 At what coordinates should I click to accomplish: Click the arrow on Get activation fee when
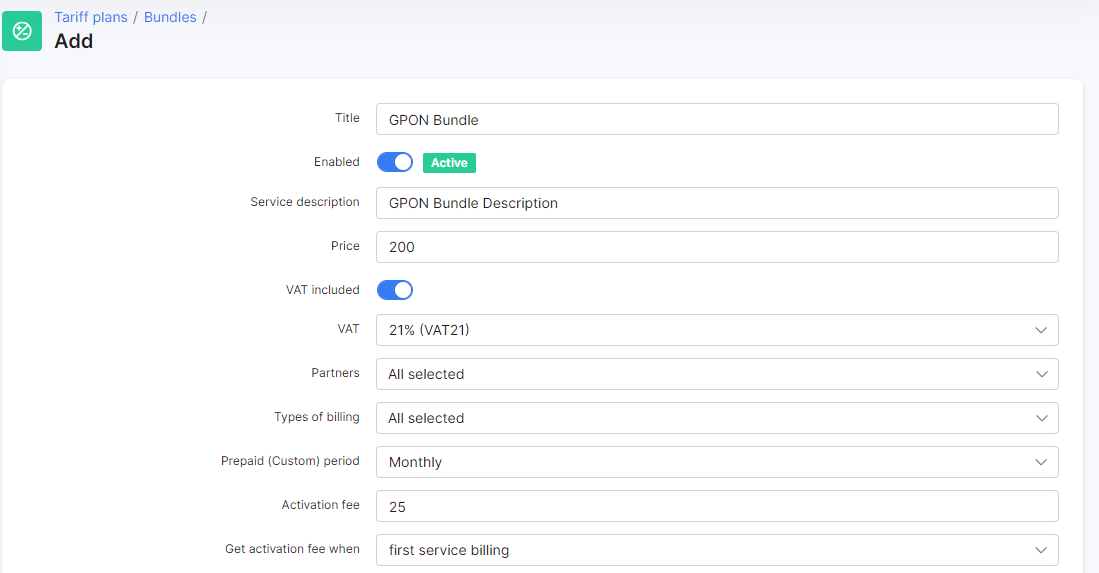pos(1041,550)
